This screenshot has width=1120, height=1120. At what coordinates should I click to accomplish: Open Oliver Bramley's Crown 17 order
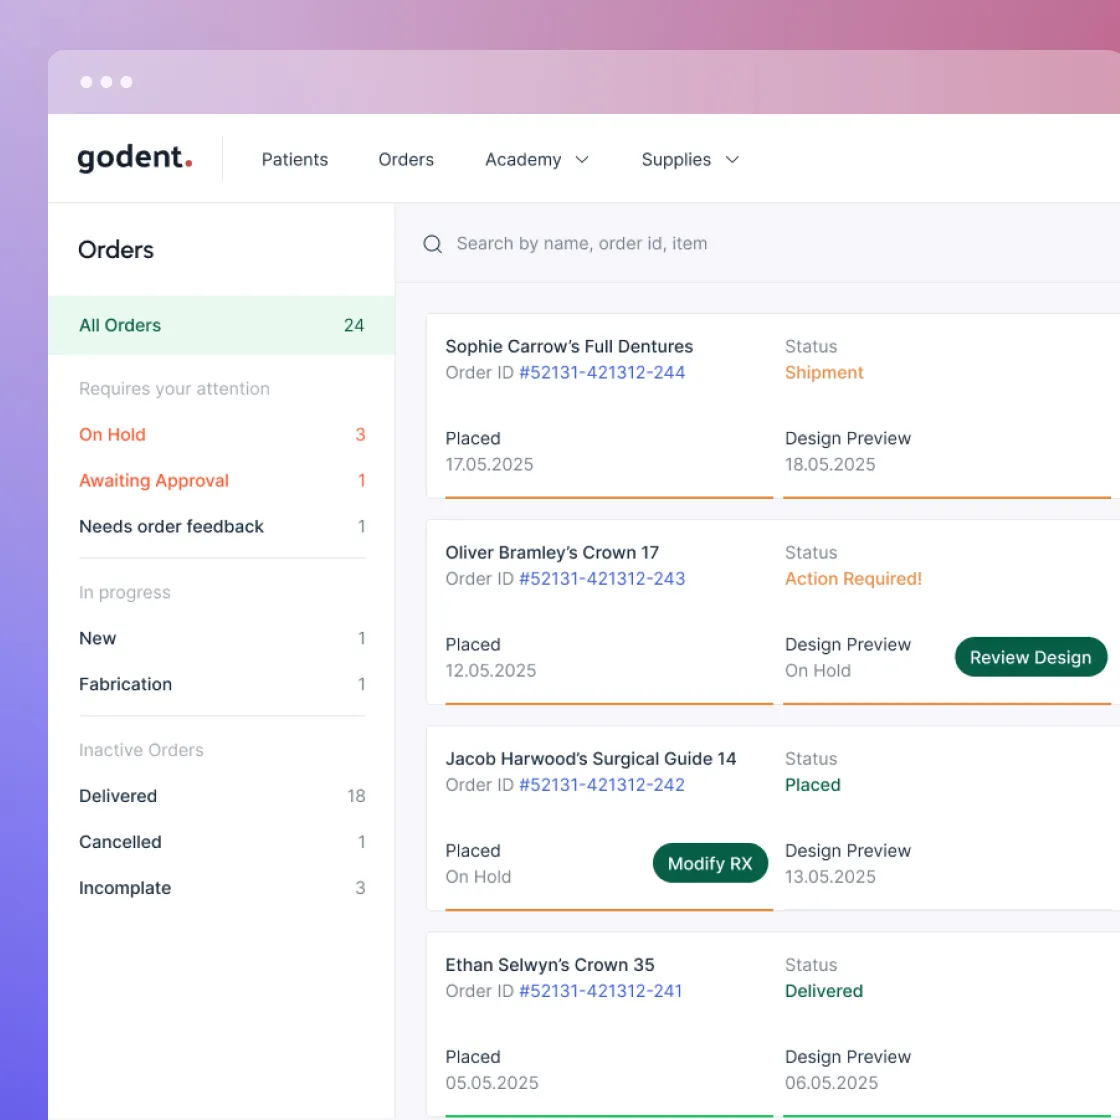pos(552,553)
